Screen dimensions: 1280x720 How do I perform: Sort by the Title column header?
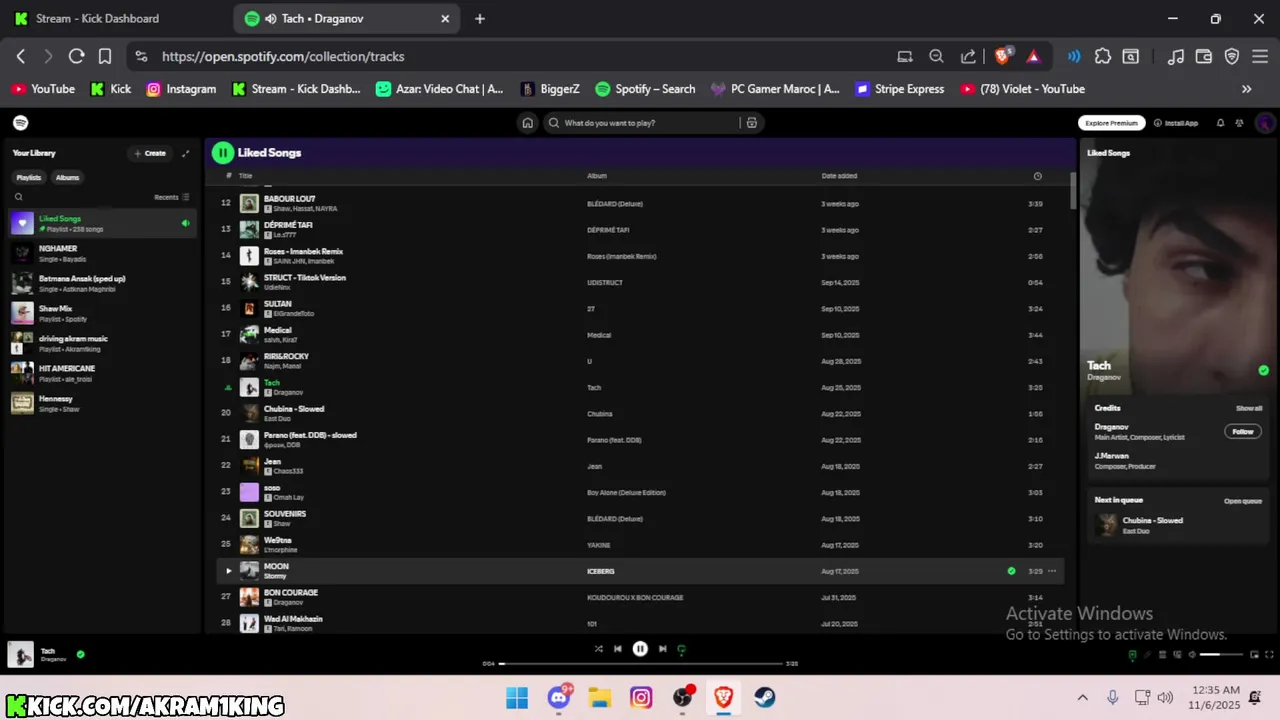tap(245, 176)
